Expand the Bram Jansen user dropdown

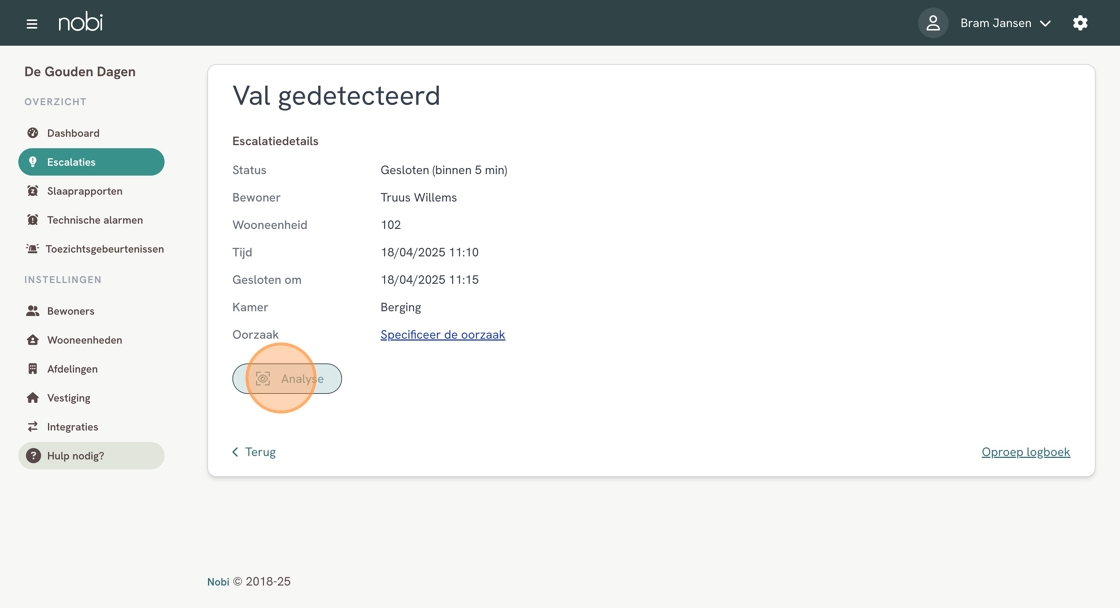pos(1005,23)
